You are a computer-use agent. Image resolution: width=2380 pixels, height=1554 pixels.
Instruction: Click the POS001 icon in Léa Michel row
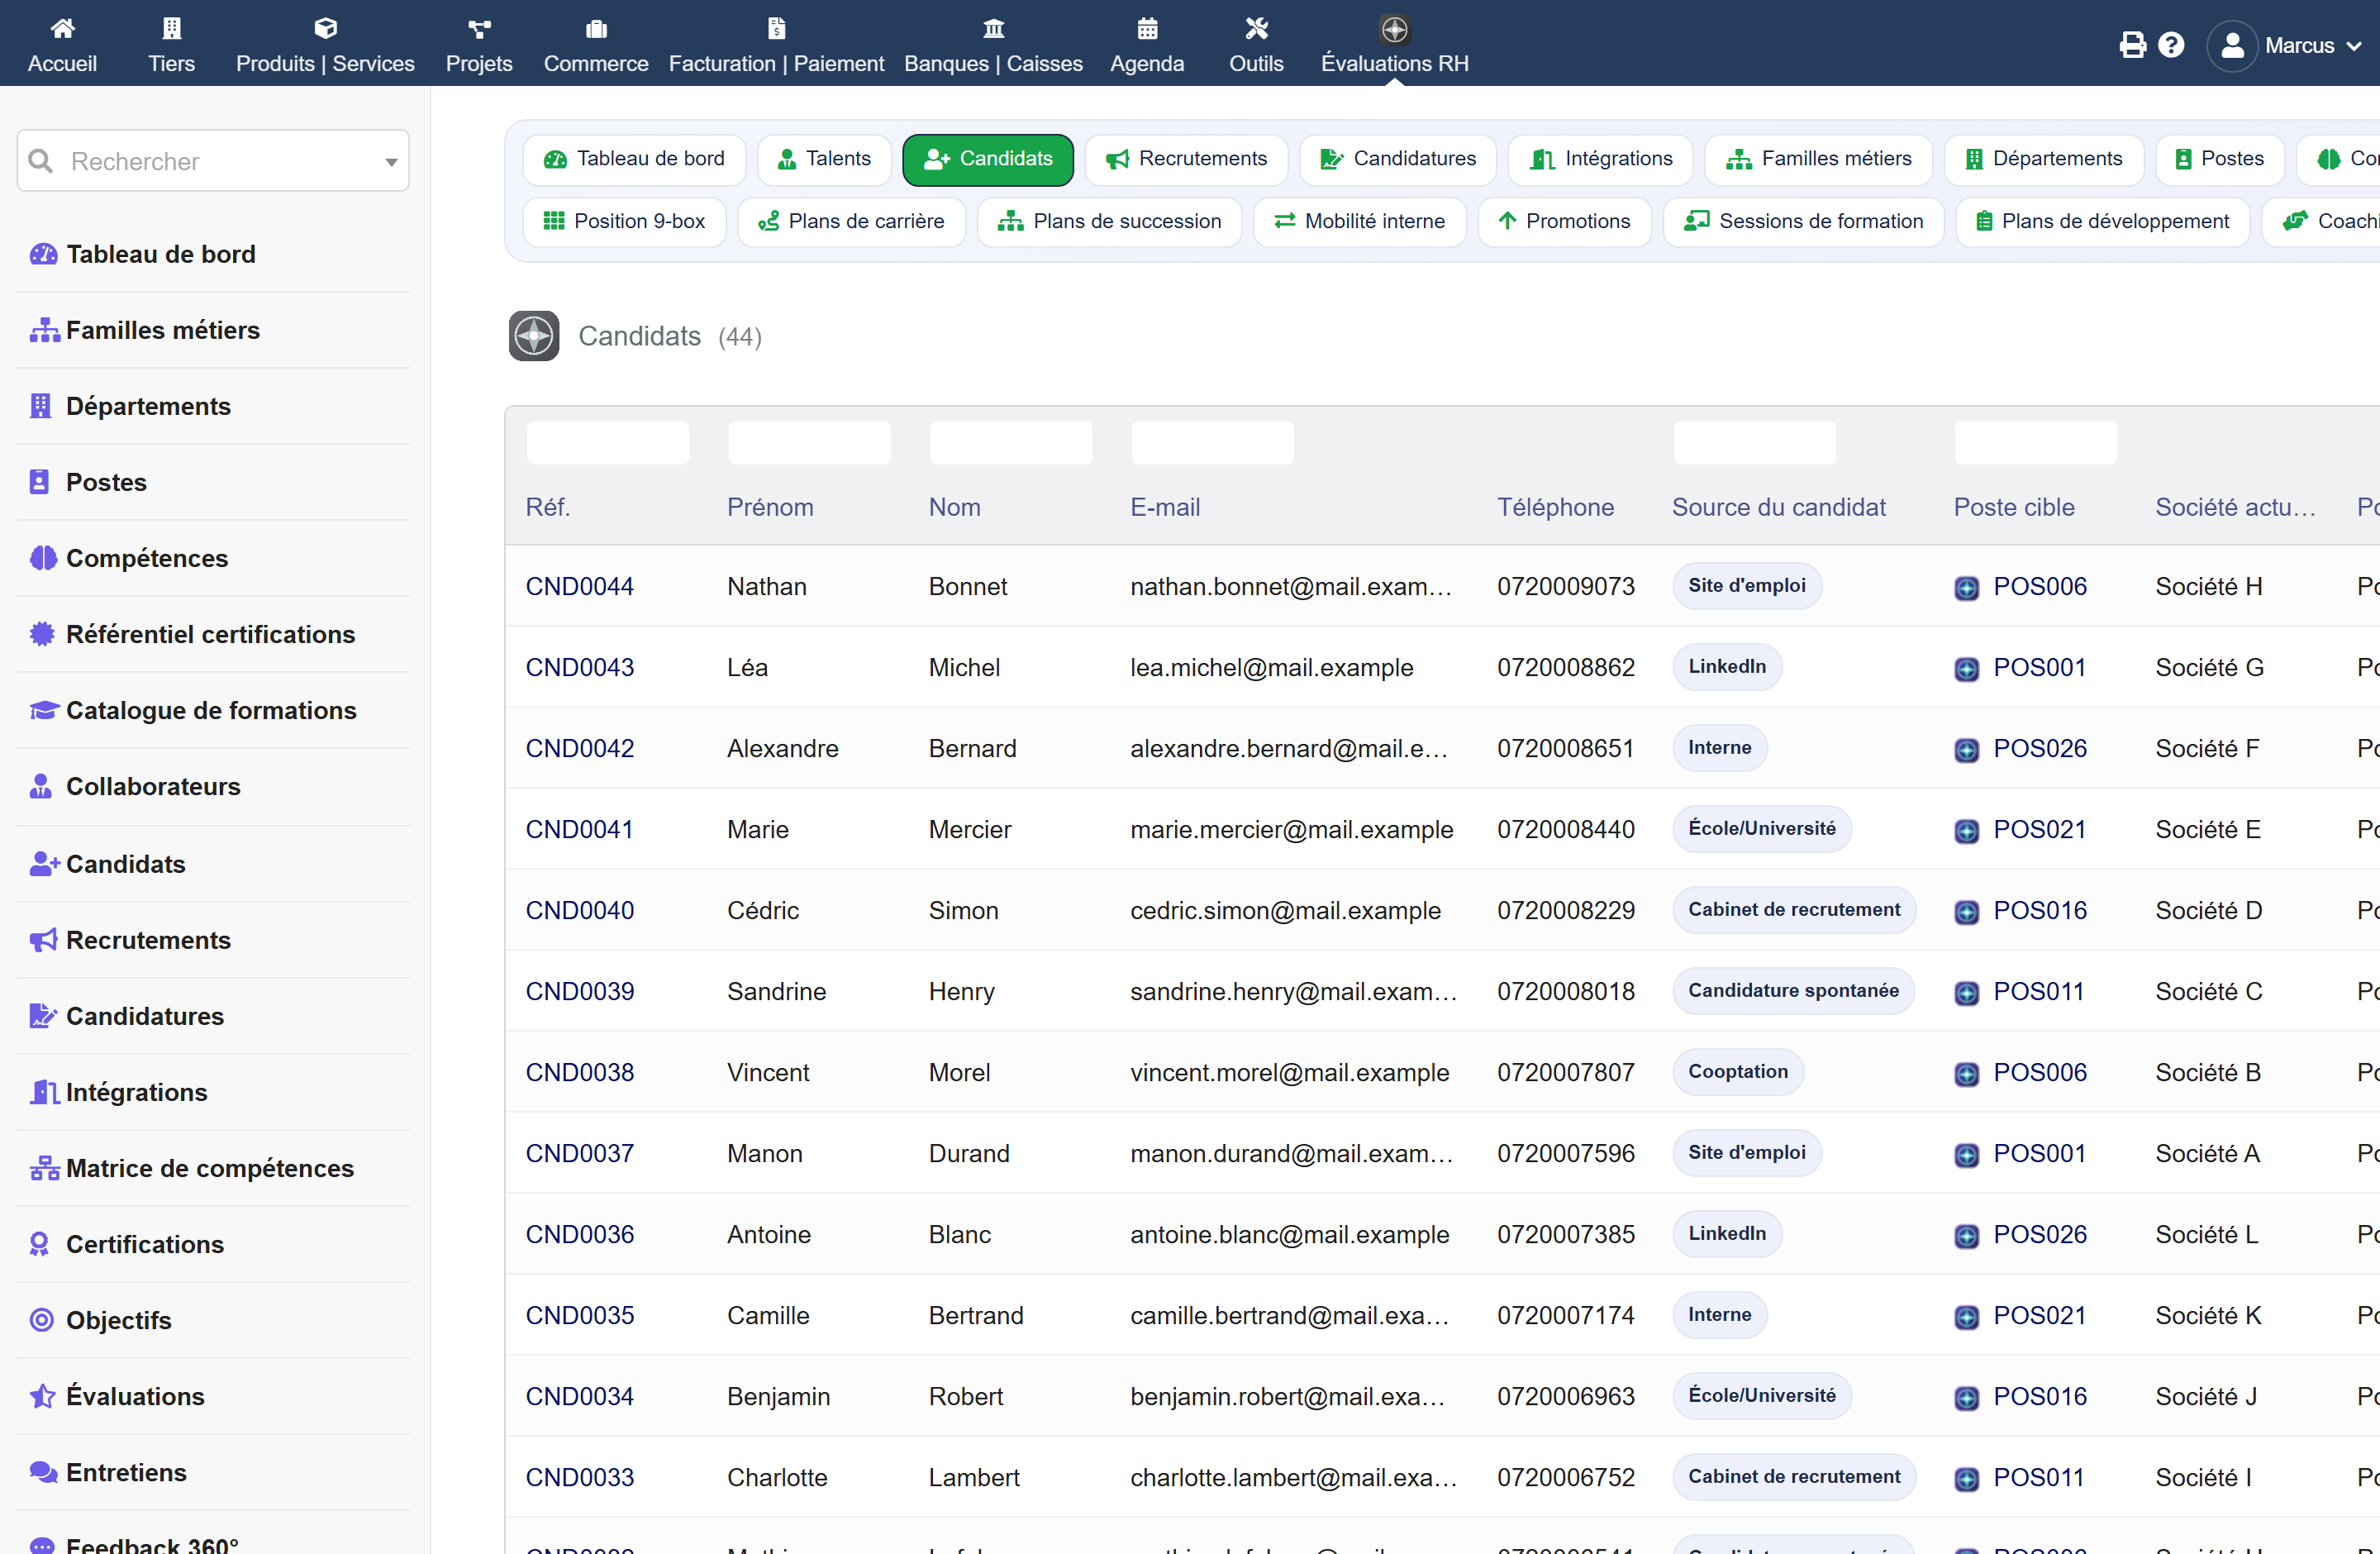coord(1966,669)
